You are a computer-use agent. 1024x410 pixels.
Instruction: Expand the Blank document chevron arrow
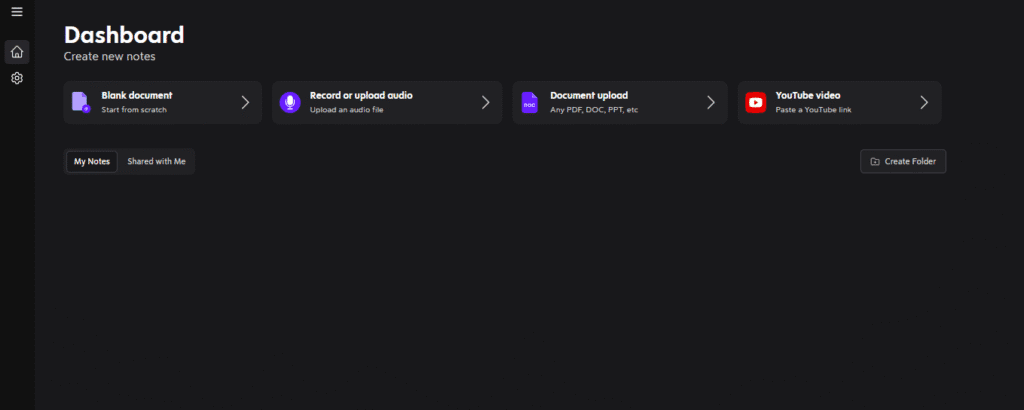[246, 102]
